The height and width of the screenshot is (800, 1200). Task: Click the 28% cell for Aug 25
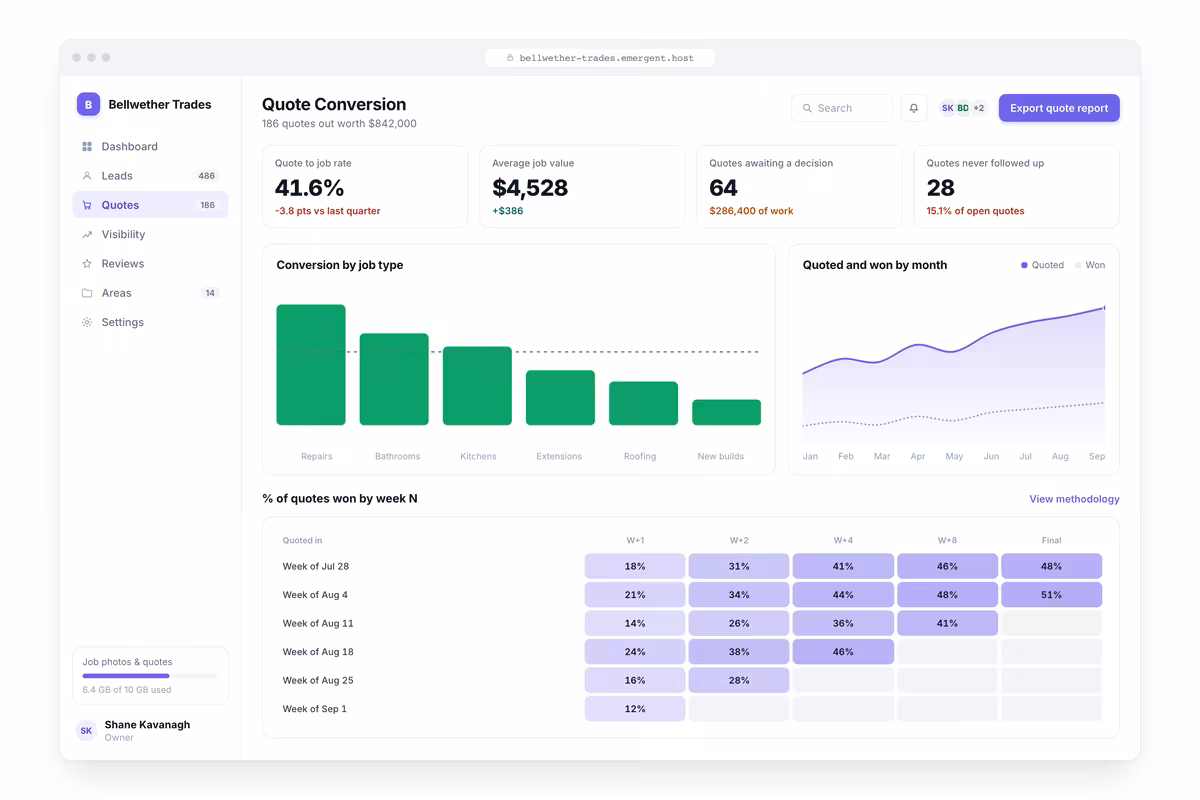[x=739, y=680]
